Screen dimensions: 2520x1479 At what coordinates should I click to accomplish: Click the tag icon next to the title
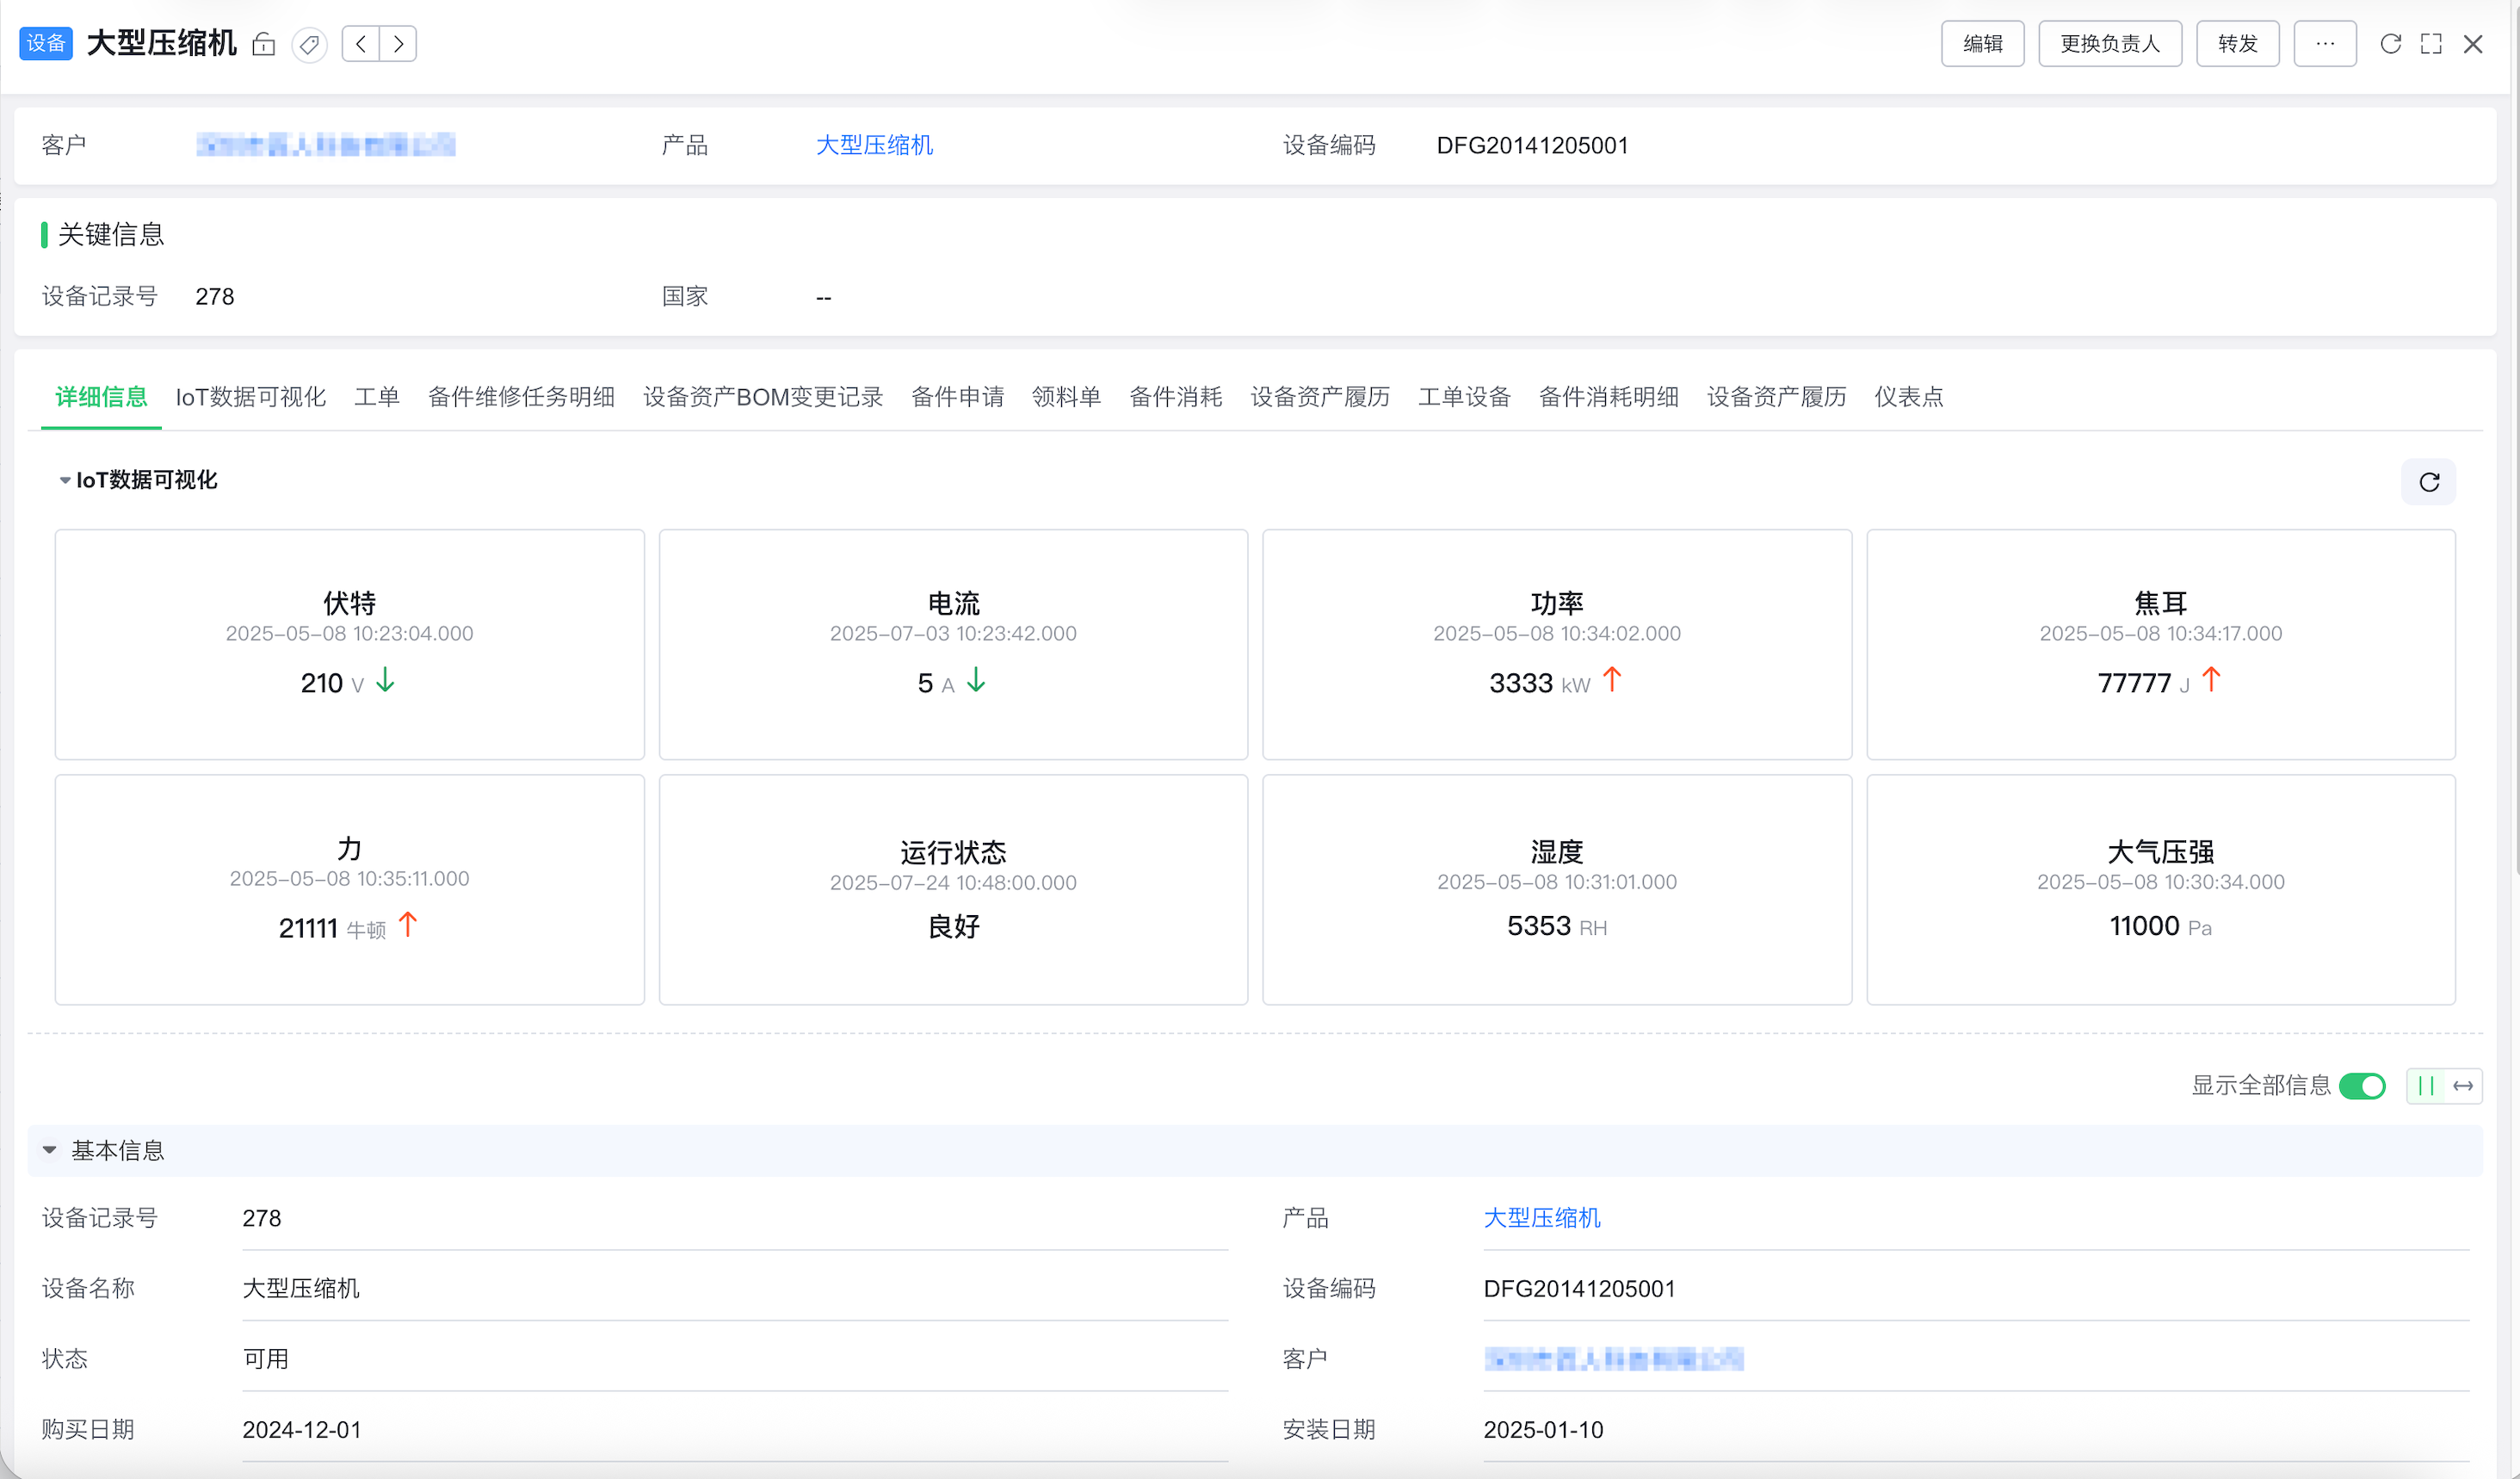[310, 44]
